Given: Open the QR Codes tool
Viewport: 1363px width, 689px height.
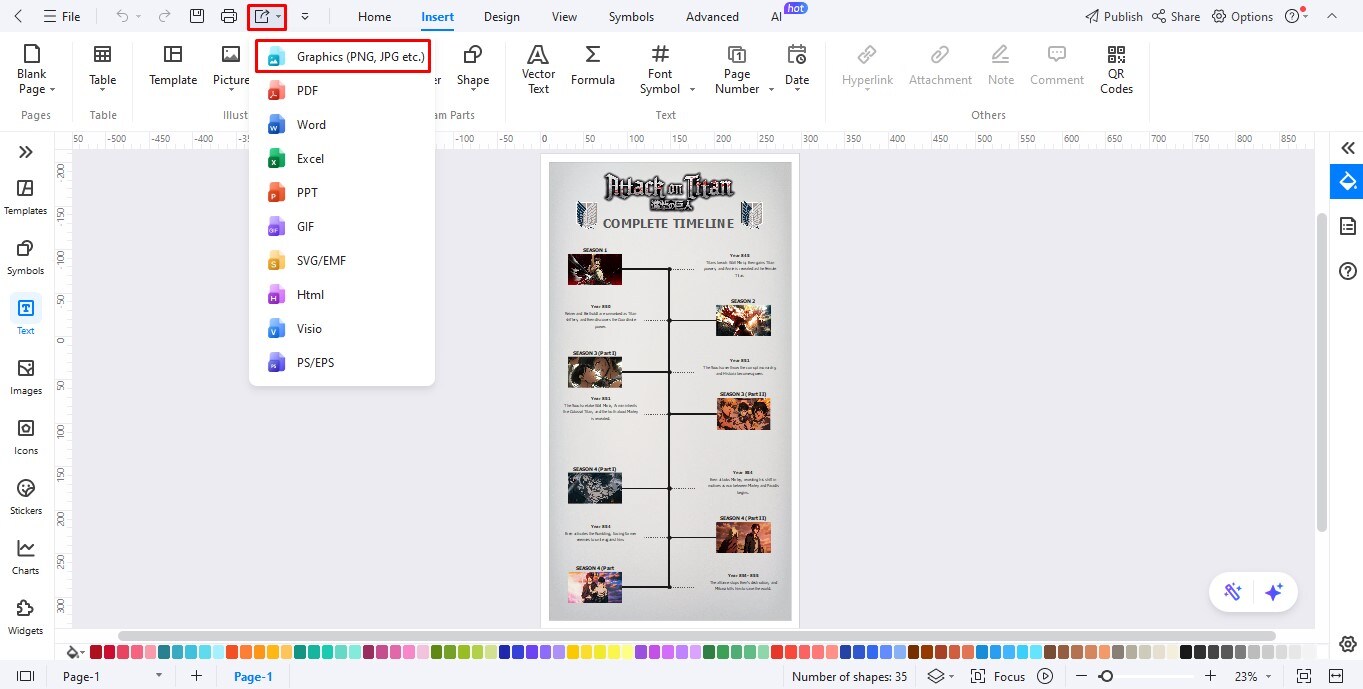Looking at the screenshot, I should [1116, 69].
